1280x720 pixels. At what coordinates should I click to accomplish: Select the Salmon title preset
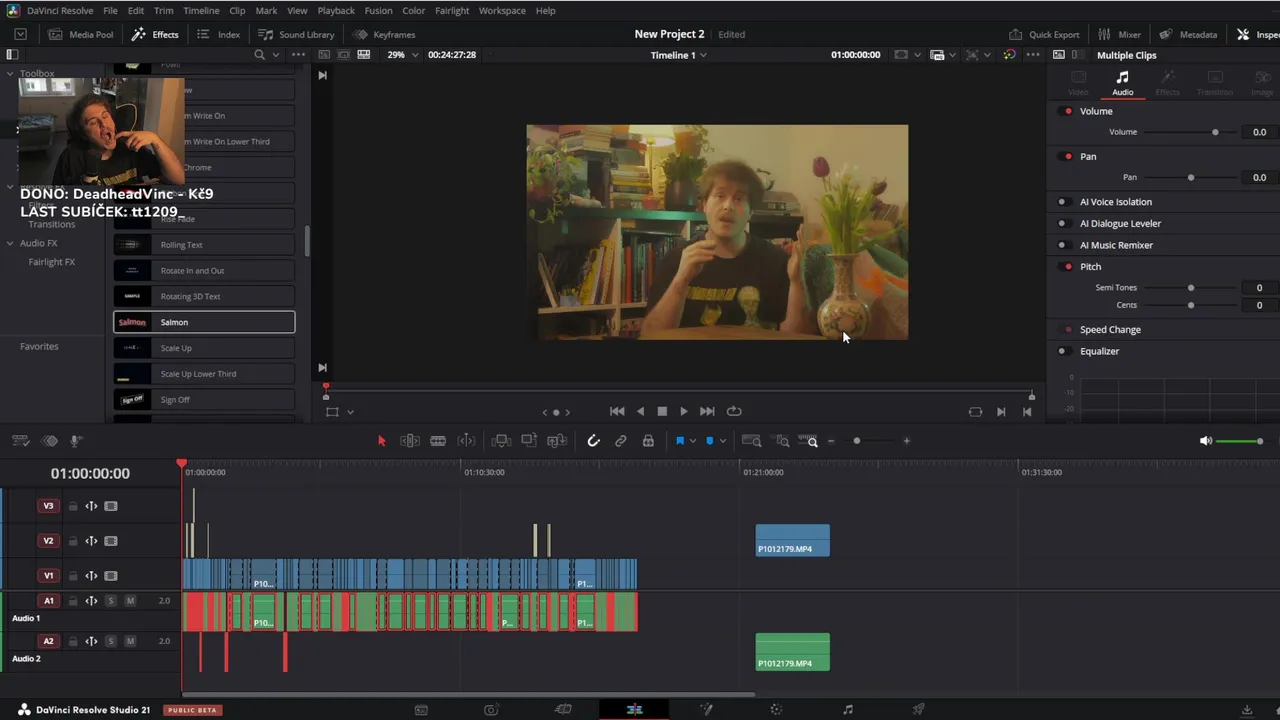click(x=204, y=322)
